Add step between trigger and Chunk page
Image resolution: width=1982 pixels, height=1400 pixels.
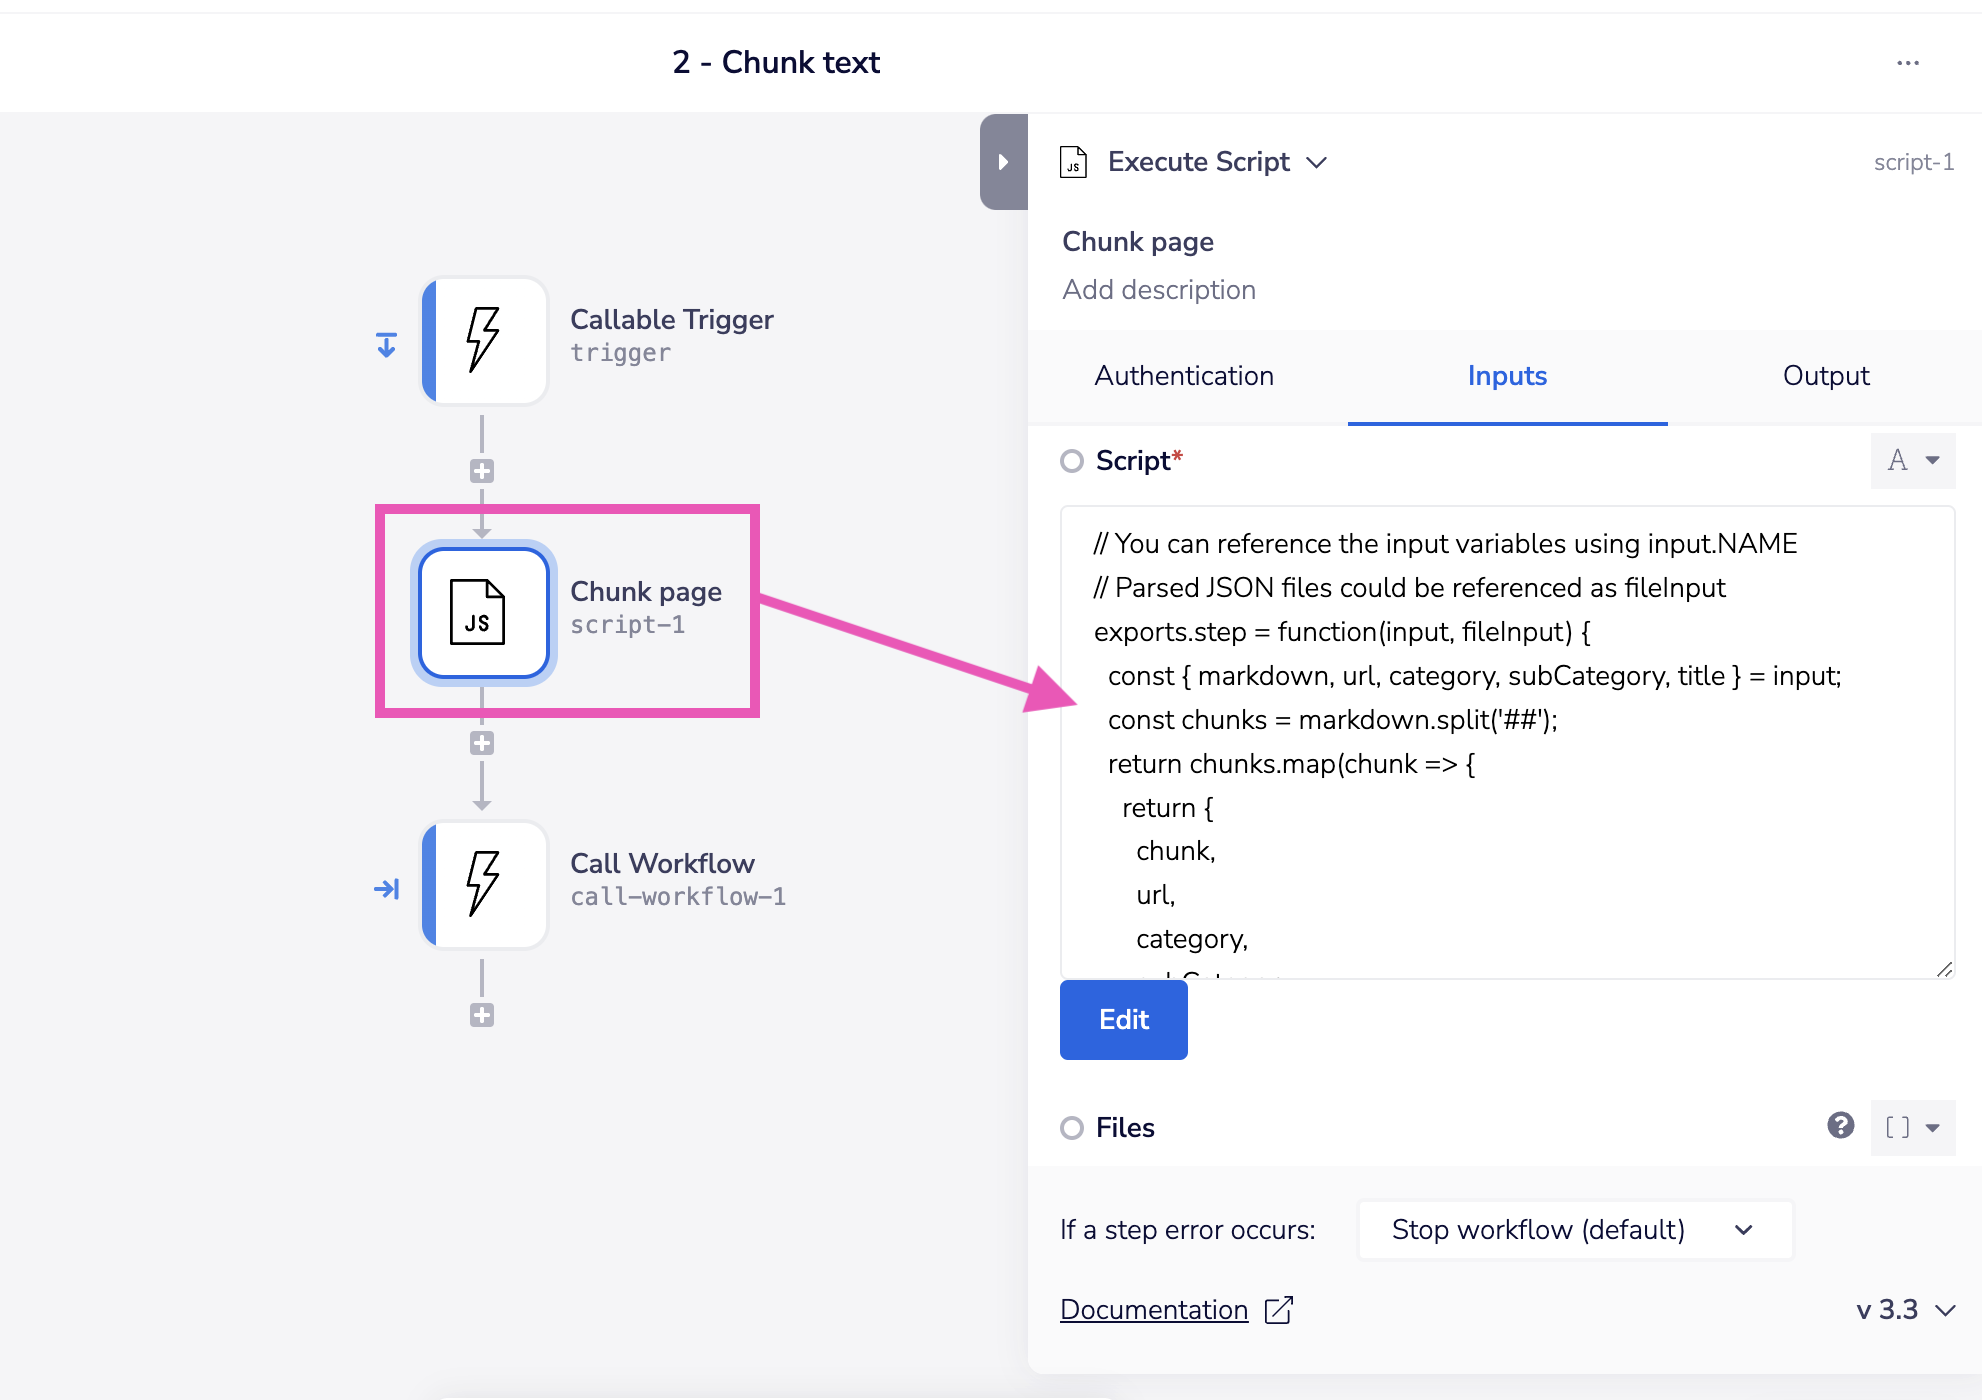[x=482, y=471]
